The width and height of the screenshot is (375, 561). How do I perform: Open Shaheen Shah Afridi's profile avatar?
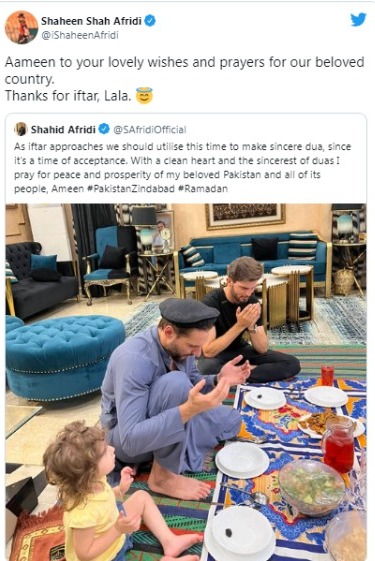coord(21,27)
